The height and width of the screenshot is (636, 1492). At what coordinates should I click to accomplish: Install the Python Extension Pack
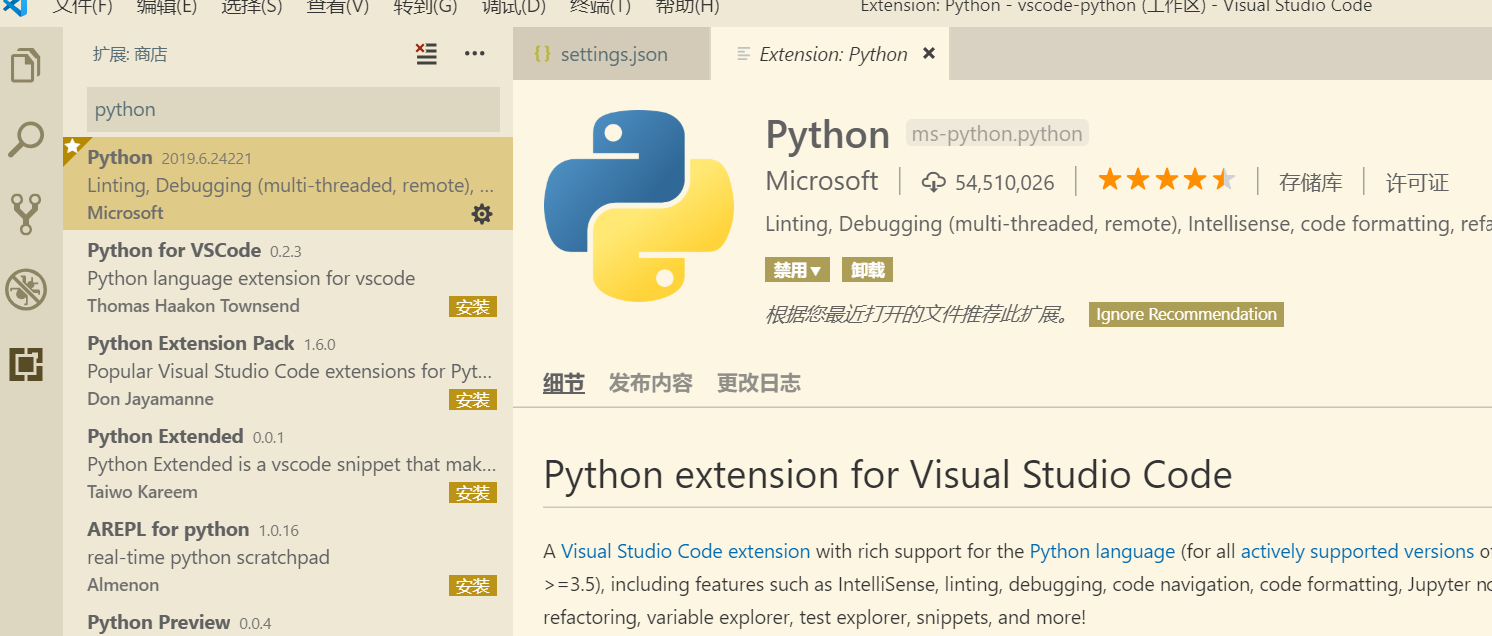click(473, 399)
